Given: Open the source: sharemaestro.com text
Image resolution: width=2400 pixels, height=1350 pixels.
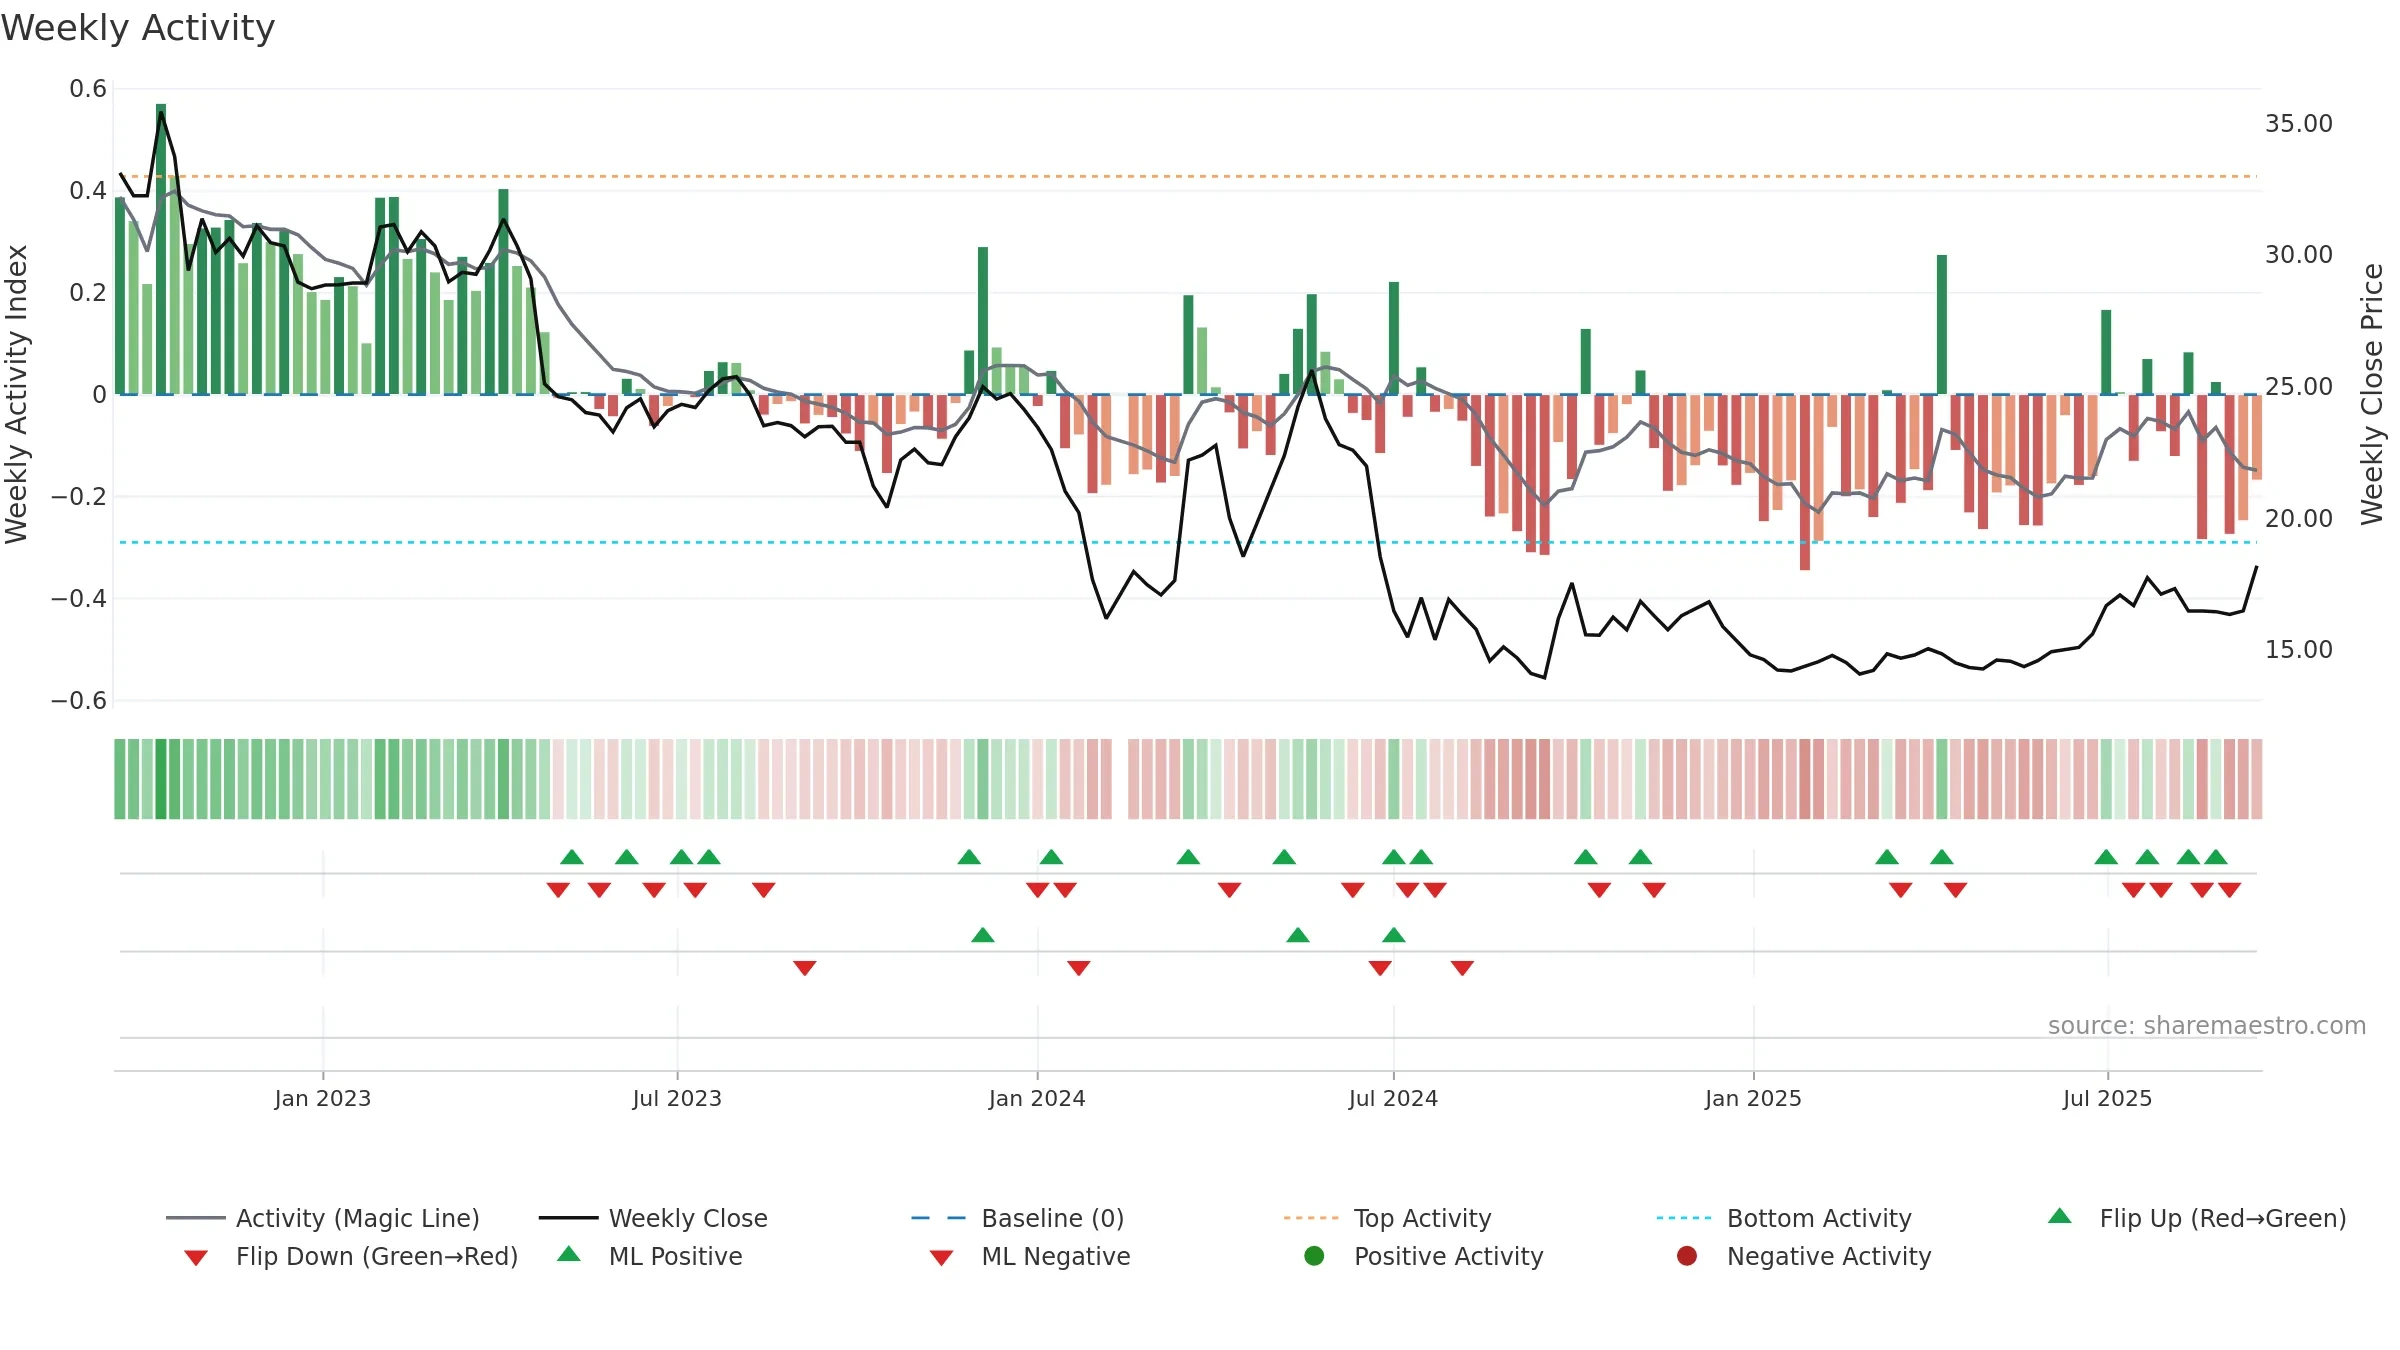Looking at the screenshot, I should point(2207,1026).
